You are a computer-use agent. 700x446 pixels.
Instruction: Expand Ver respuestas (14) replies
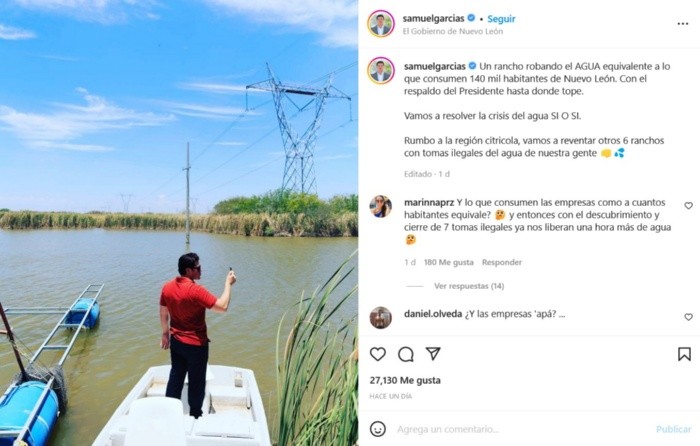pos(469,286)
